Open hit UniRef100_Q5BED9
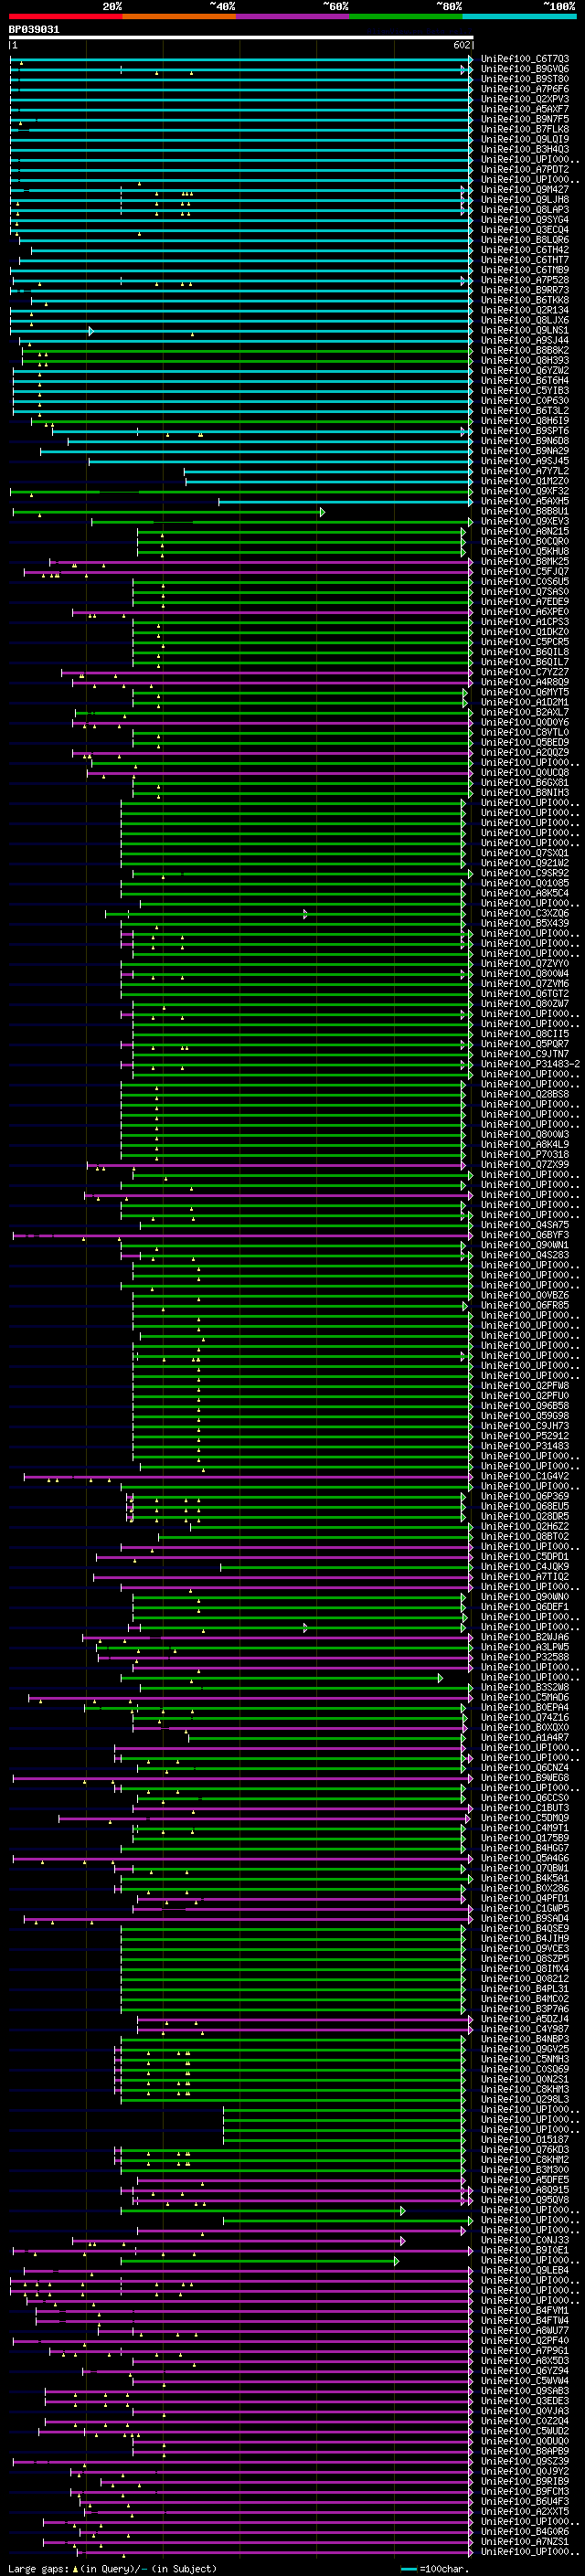The image size is (585, 2576). coord(525,742)
